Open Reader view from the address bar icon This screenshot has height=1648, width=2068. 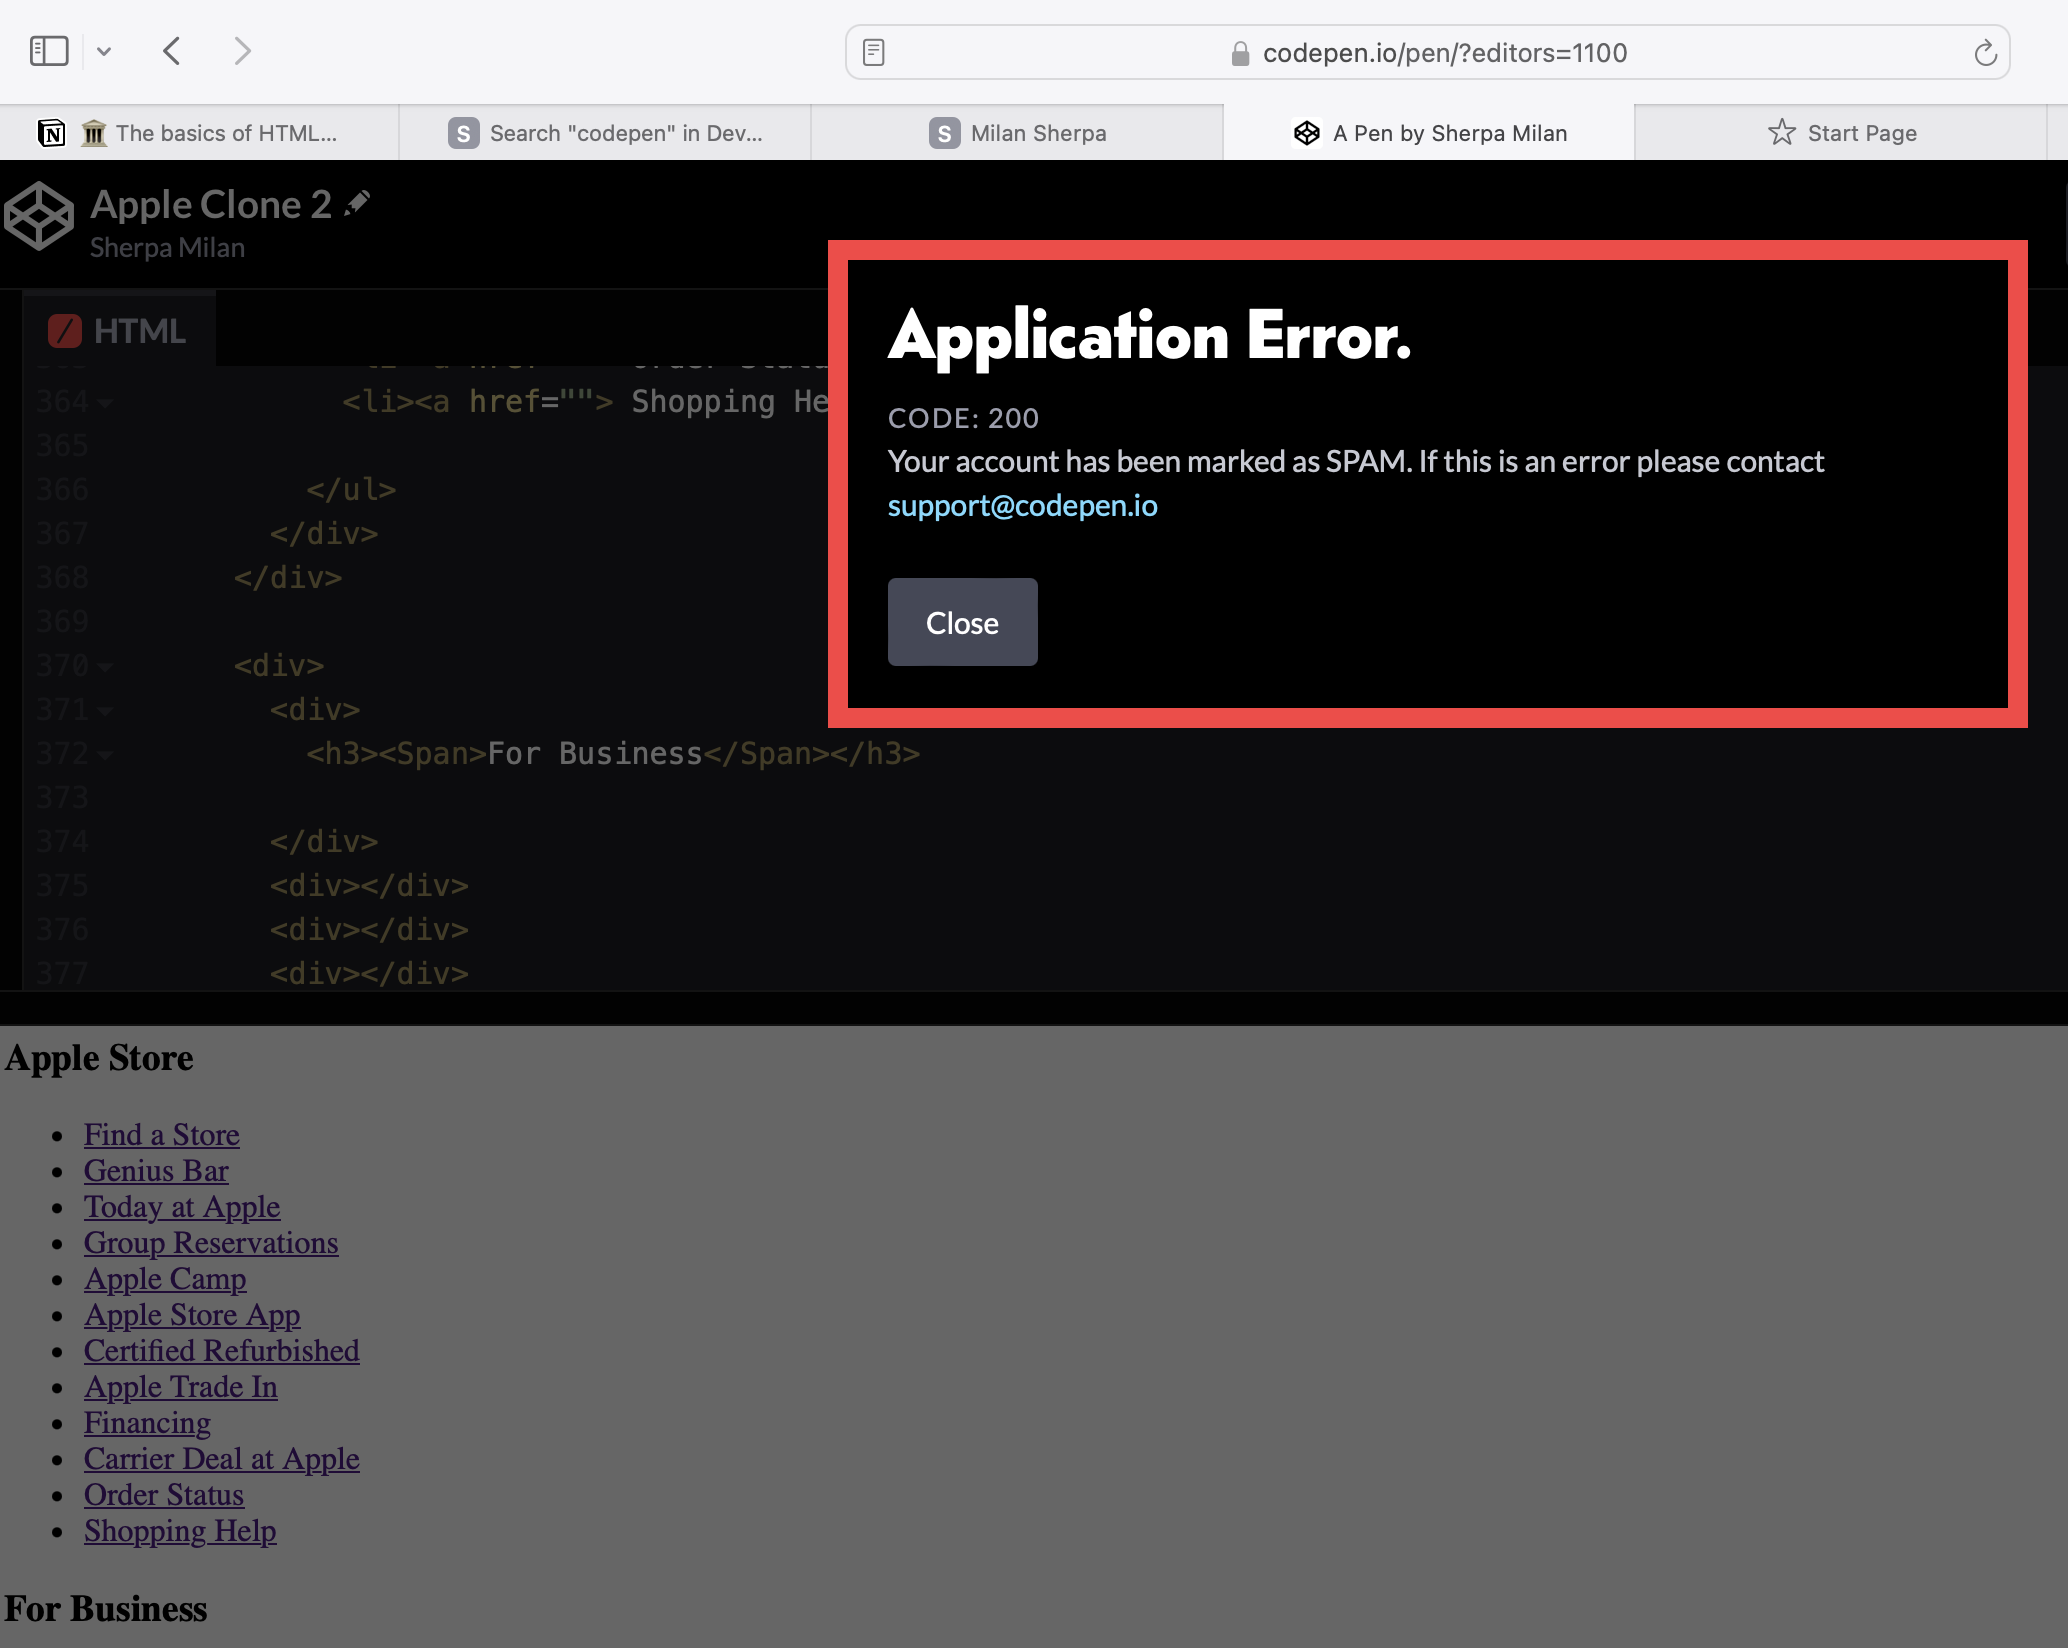click(874, 51)
